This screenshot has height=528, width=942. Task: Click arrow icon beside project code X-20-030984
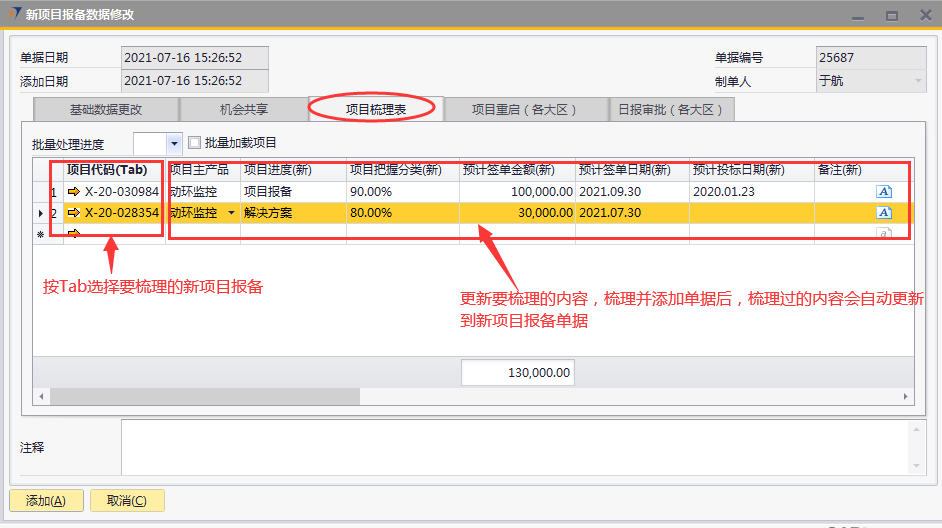(x=73, y=191)
